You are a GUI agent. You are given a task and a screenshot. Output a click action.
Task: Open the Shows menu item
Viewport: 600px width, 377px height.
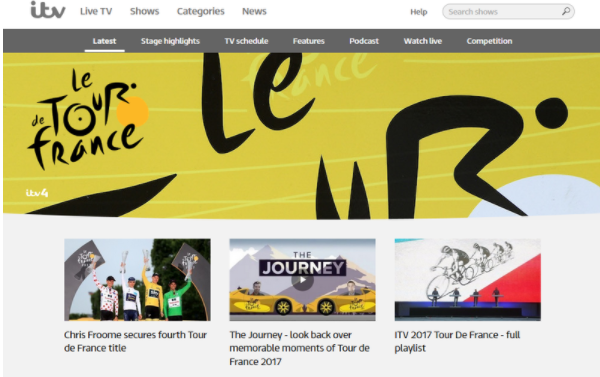pyautogui.click(x=144, y=11)
